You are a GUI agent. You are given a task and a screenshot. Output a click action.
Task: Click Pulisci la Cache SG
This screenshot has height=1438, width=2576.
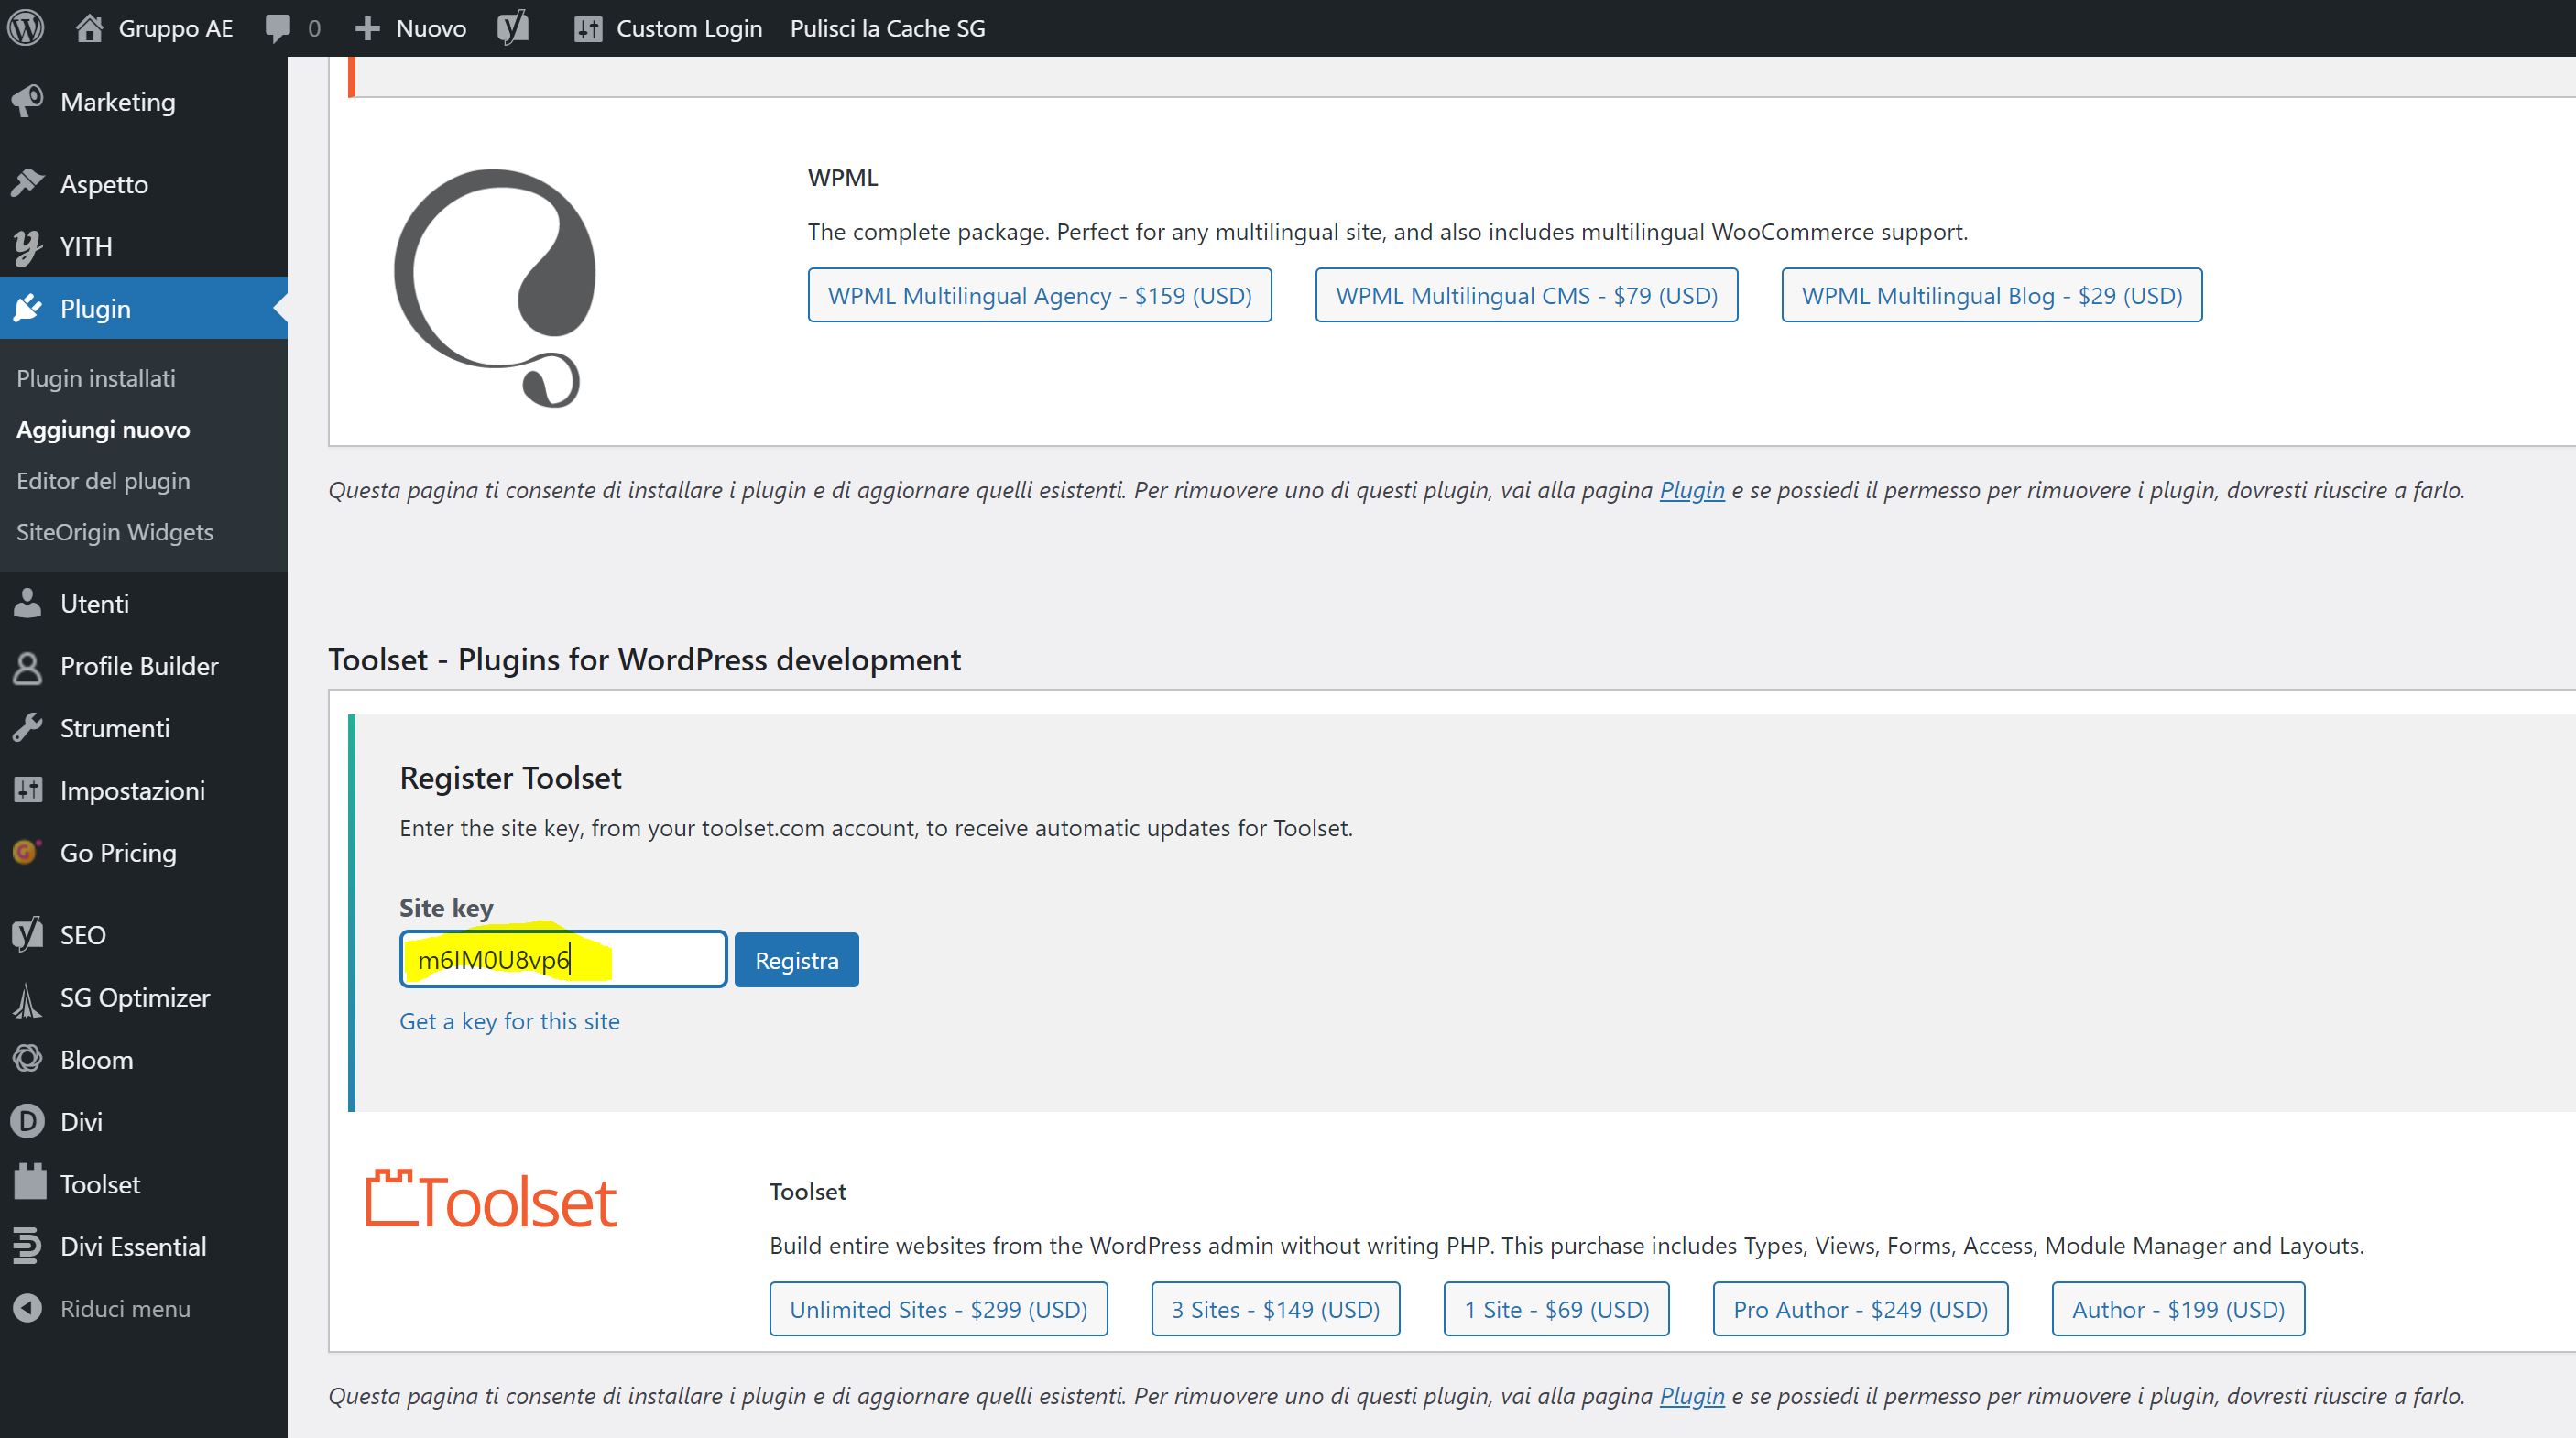pyautogui.click(x=888, y=28)
